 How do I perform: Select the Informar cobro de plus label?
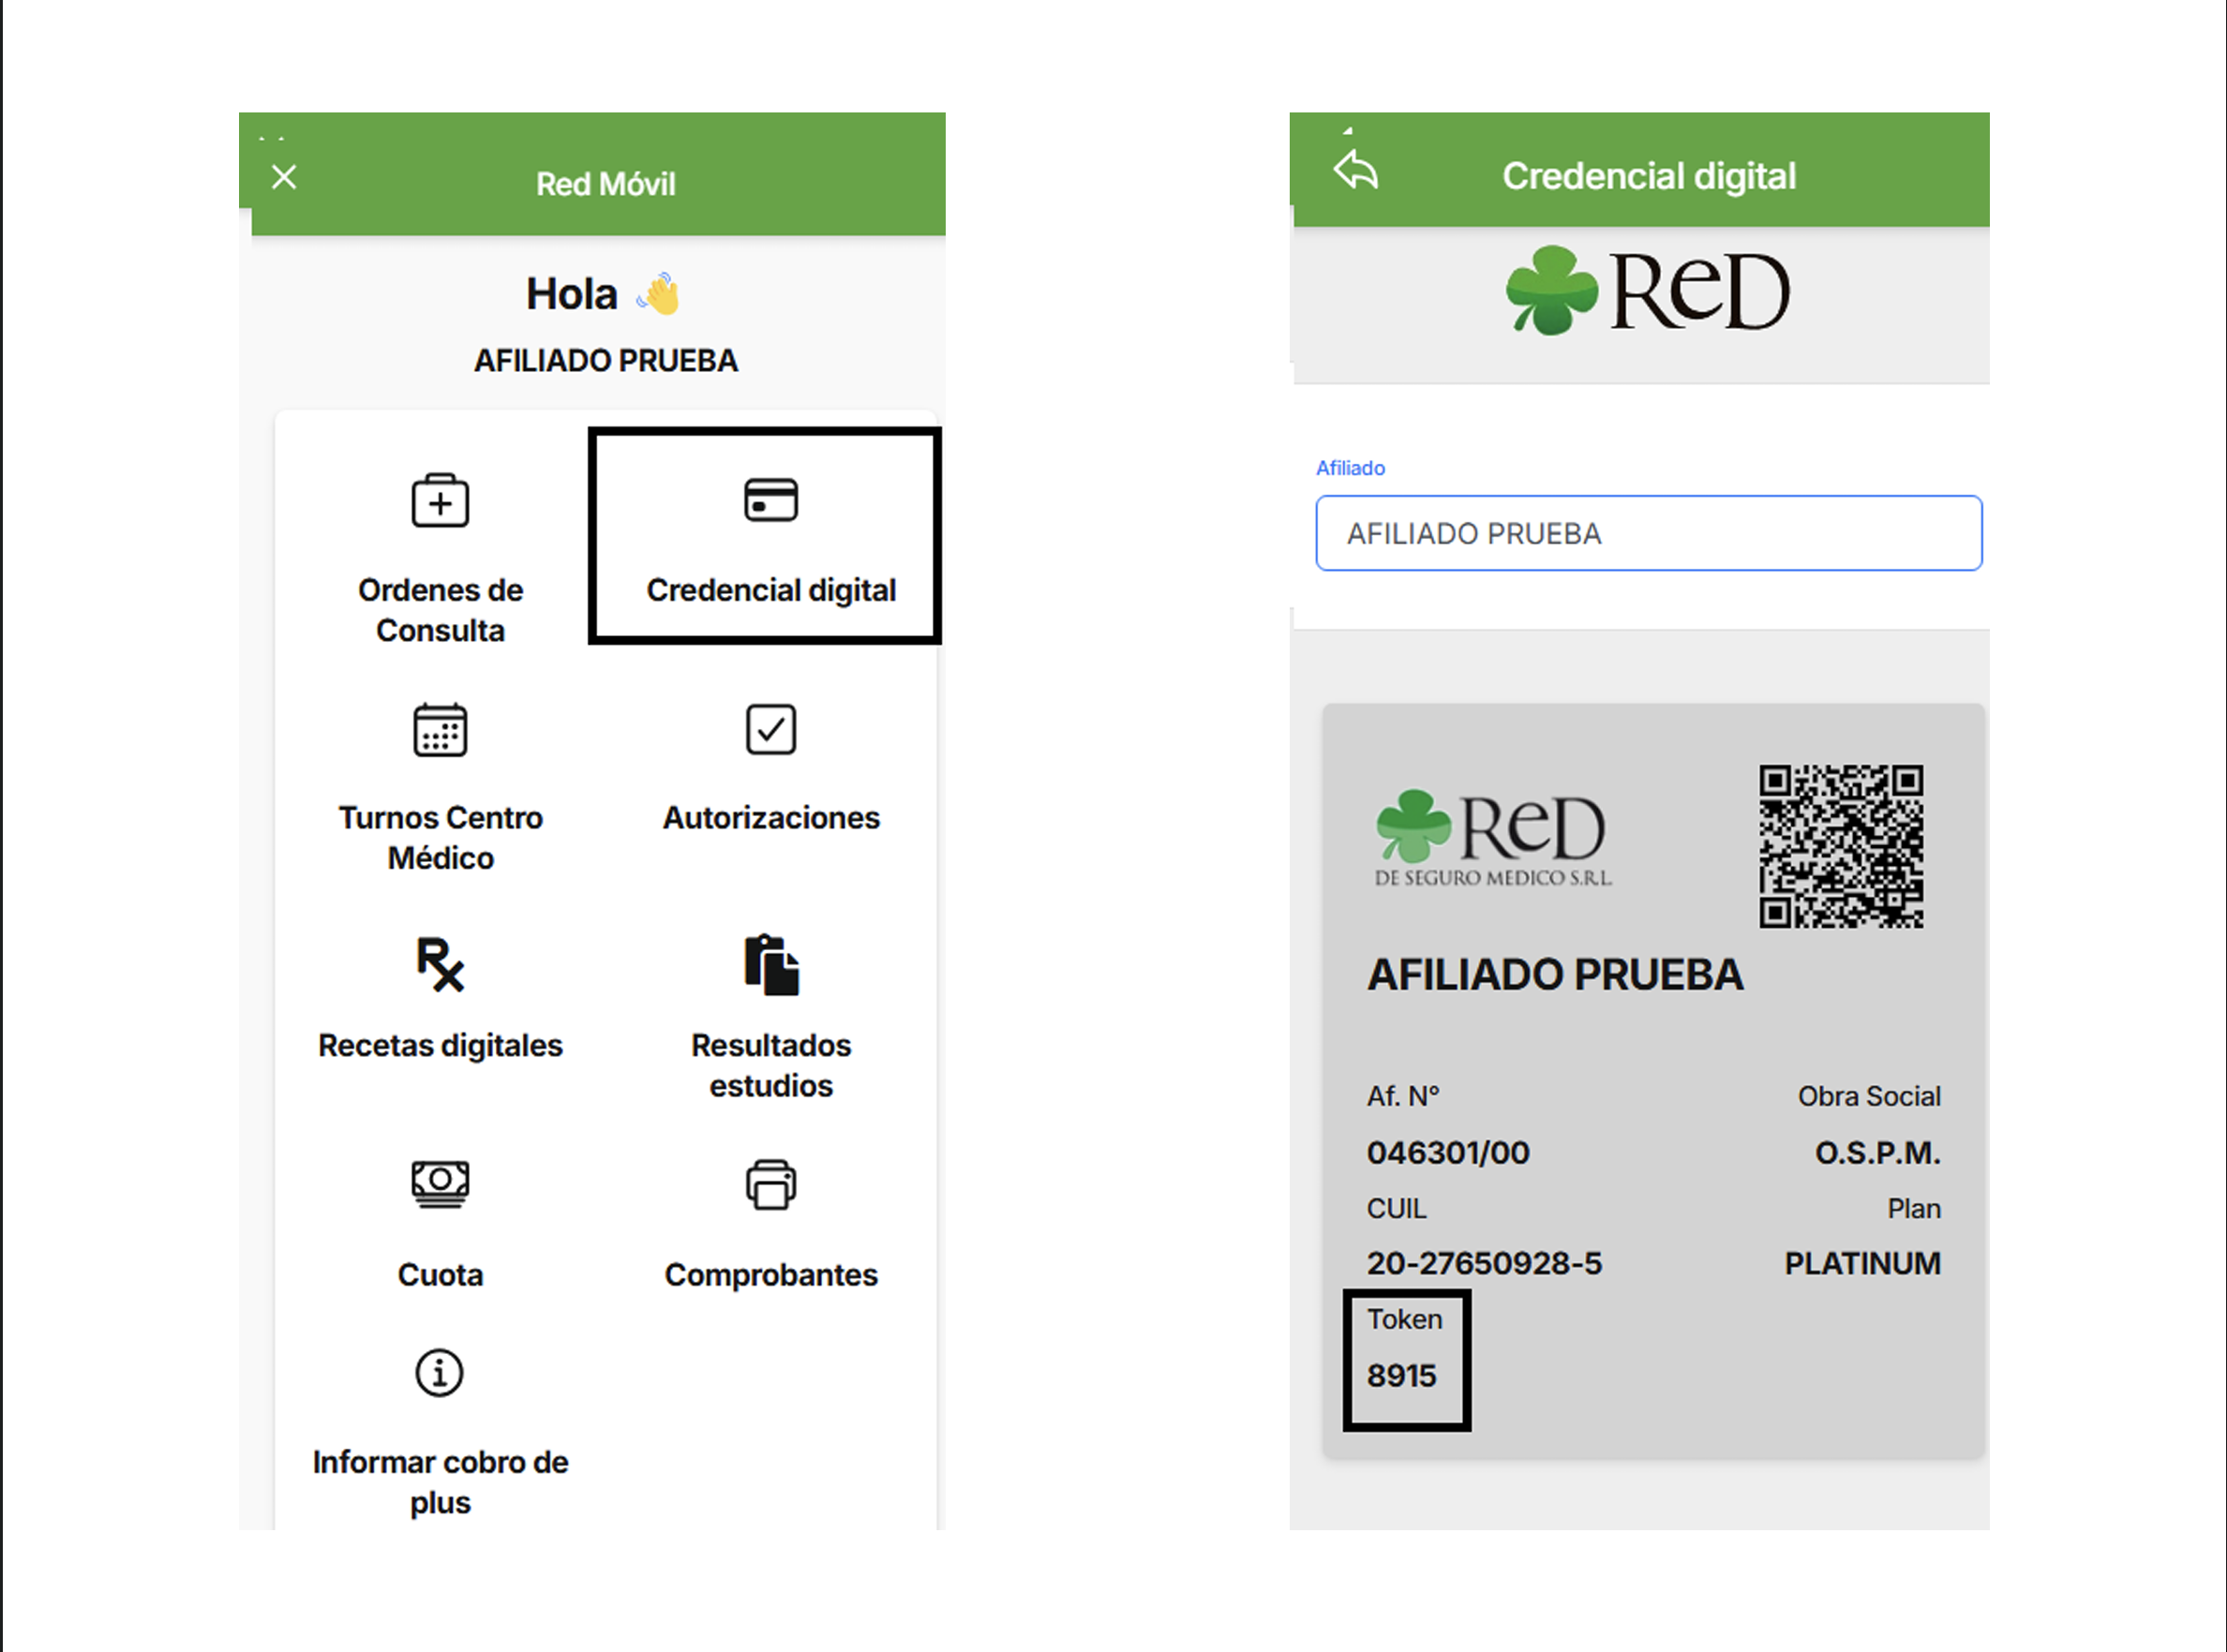[440, 1482]
